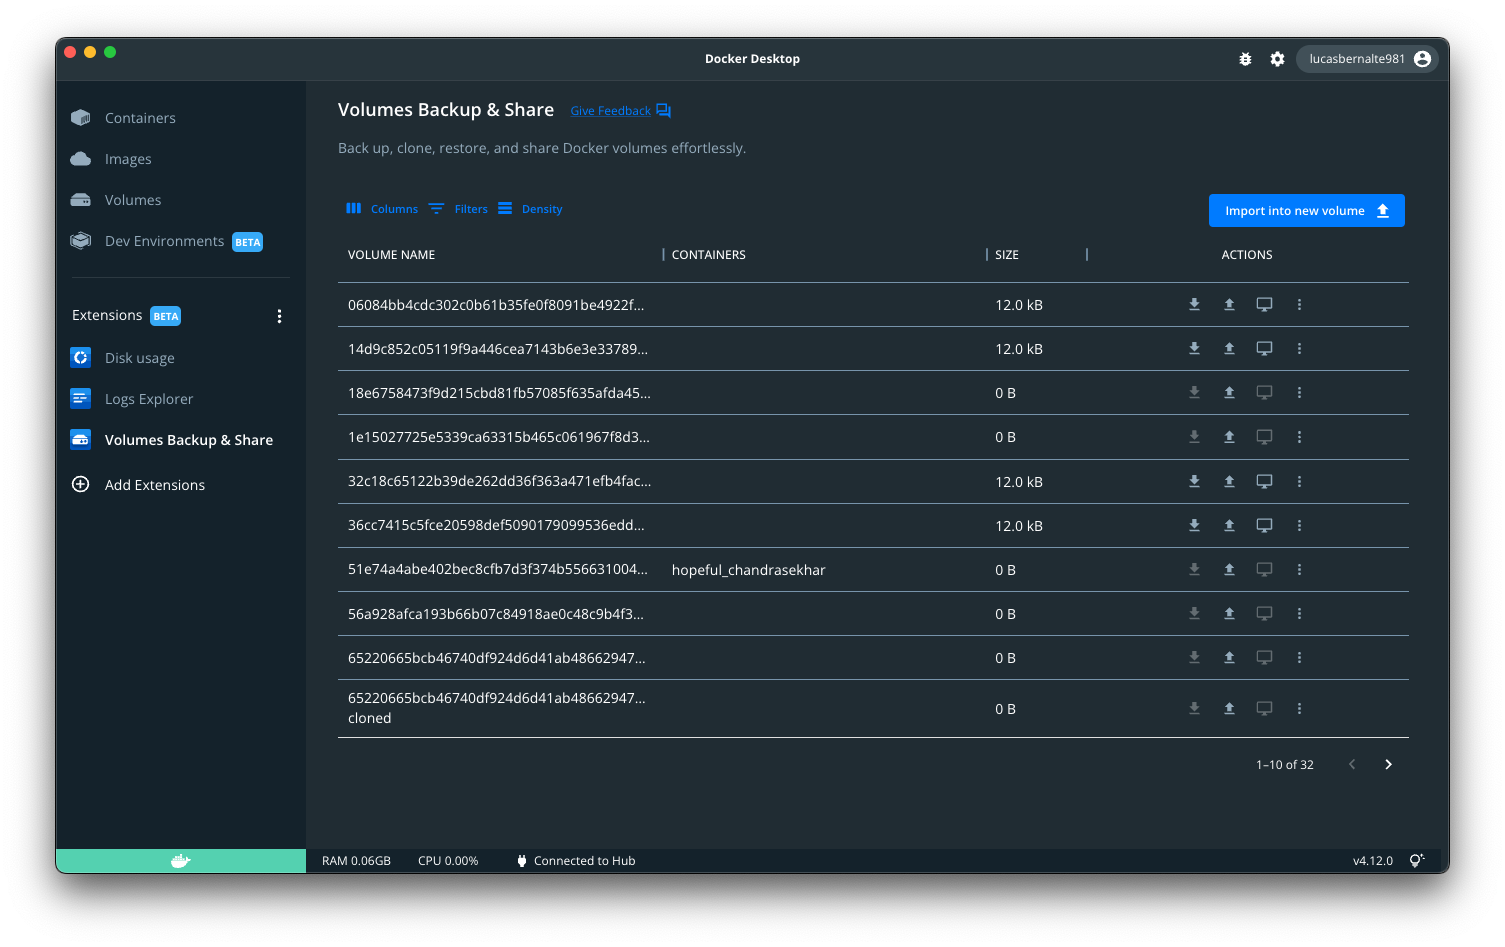
Task: Open Settings gear in the title bar
Action: pos(1277,59)
